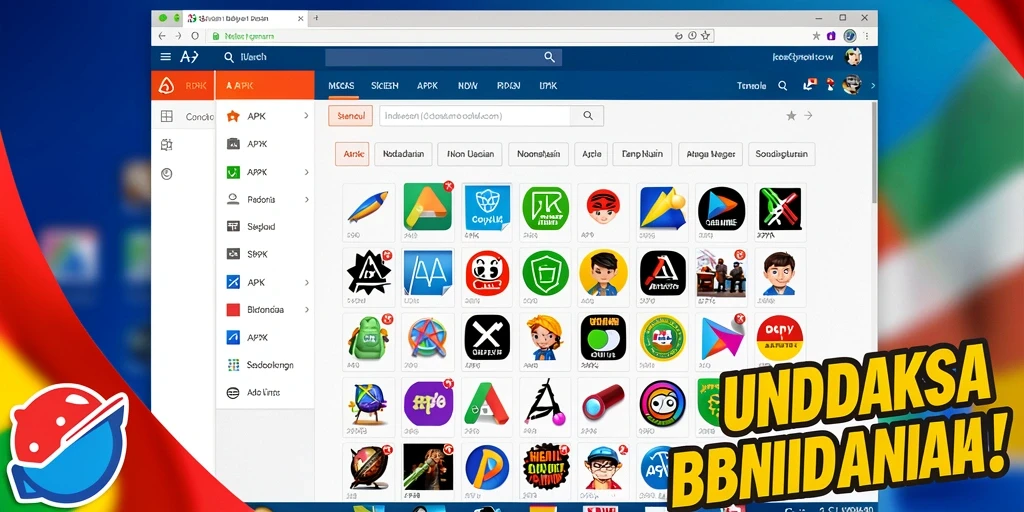This screenshot has height=512, width=1024.
Task: Click the browser bookmark star in address bar
Action: (705, 36)
